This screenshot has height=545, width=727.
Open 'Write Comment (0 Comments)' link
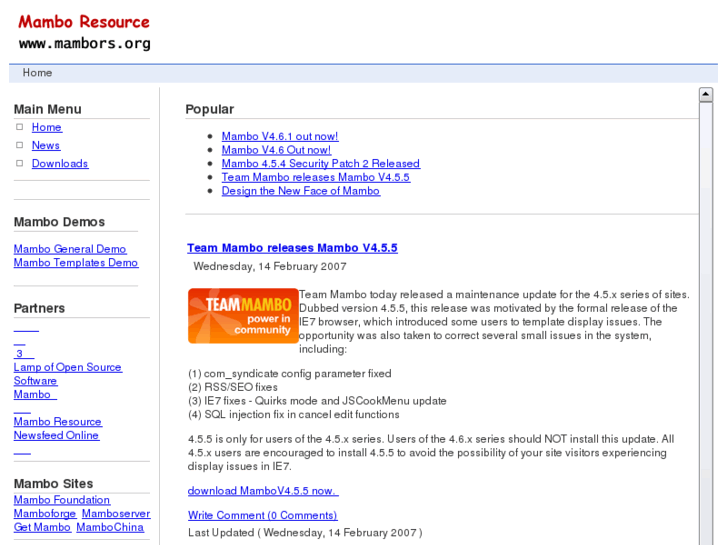[262, 515]
